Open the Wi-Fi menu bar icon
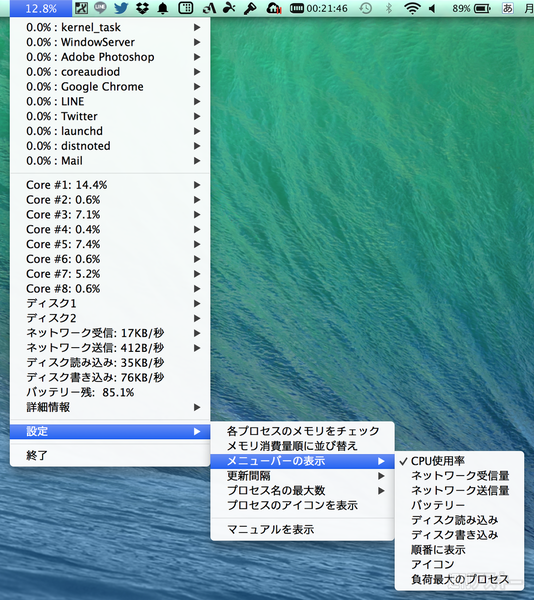Screen dimensions: 534x600 [x=412, y=8]
